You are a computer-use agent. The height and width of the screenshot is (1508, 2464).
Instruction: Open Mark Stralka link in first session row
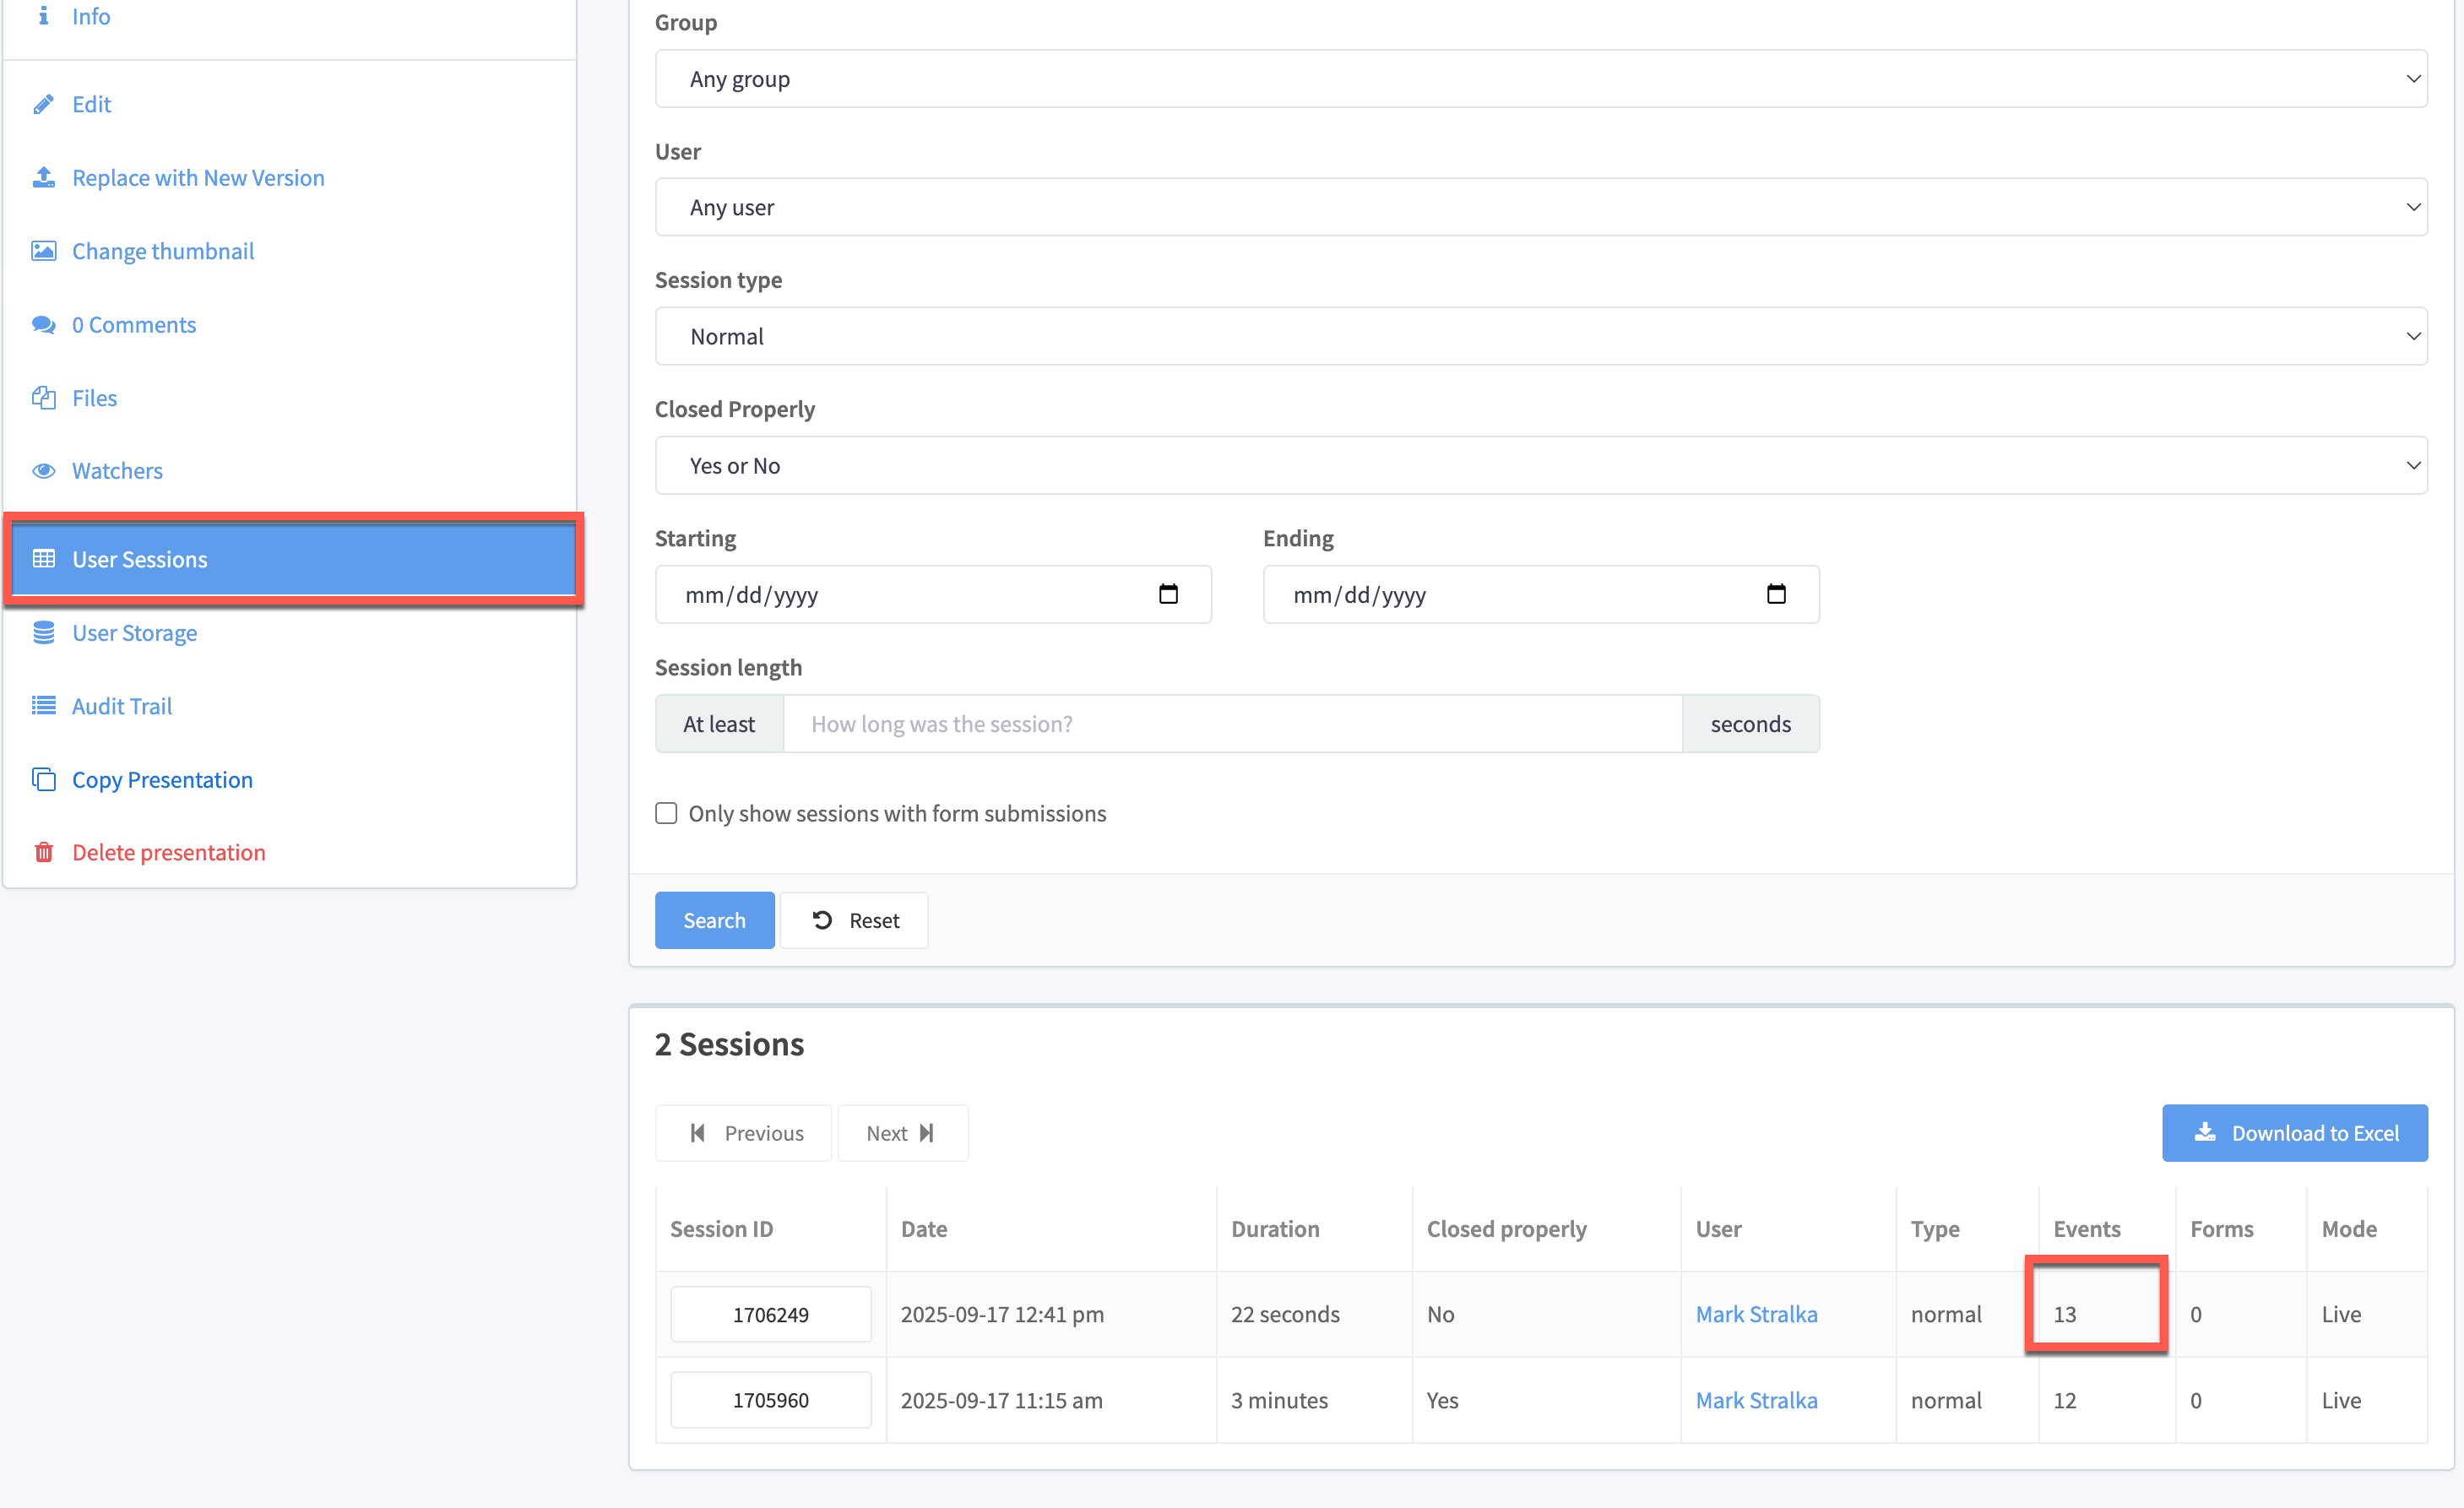[1756, 1314]
